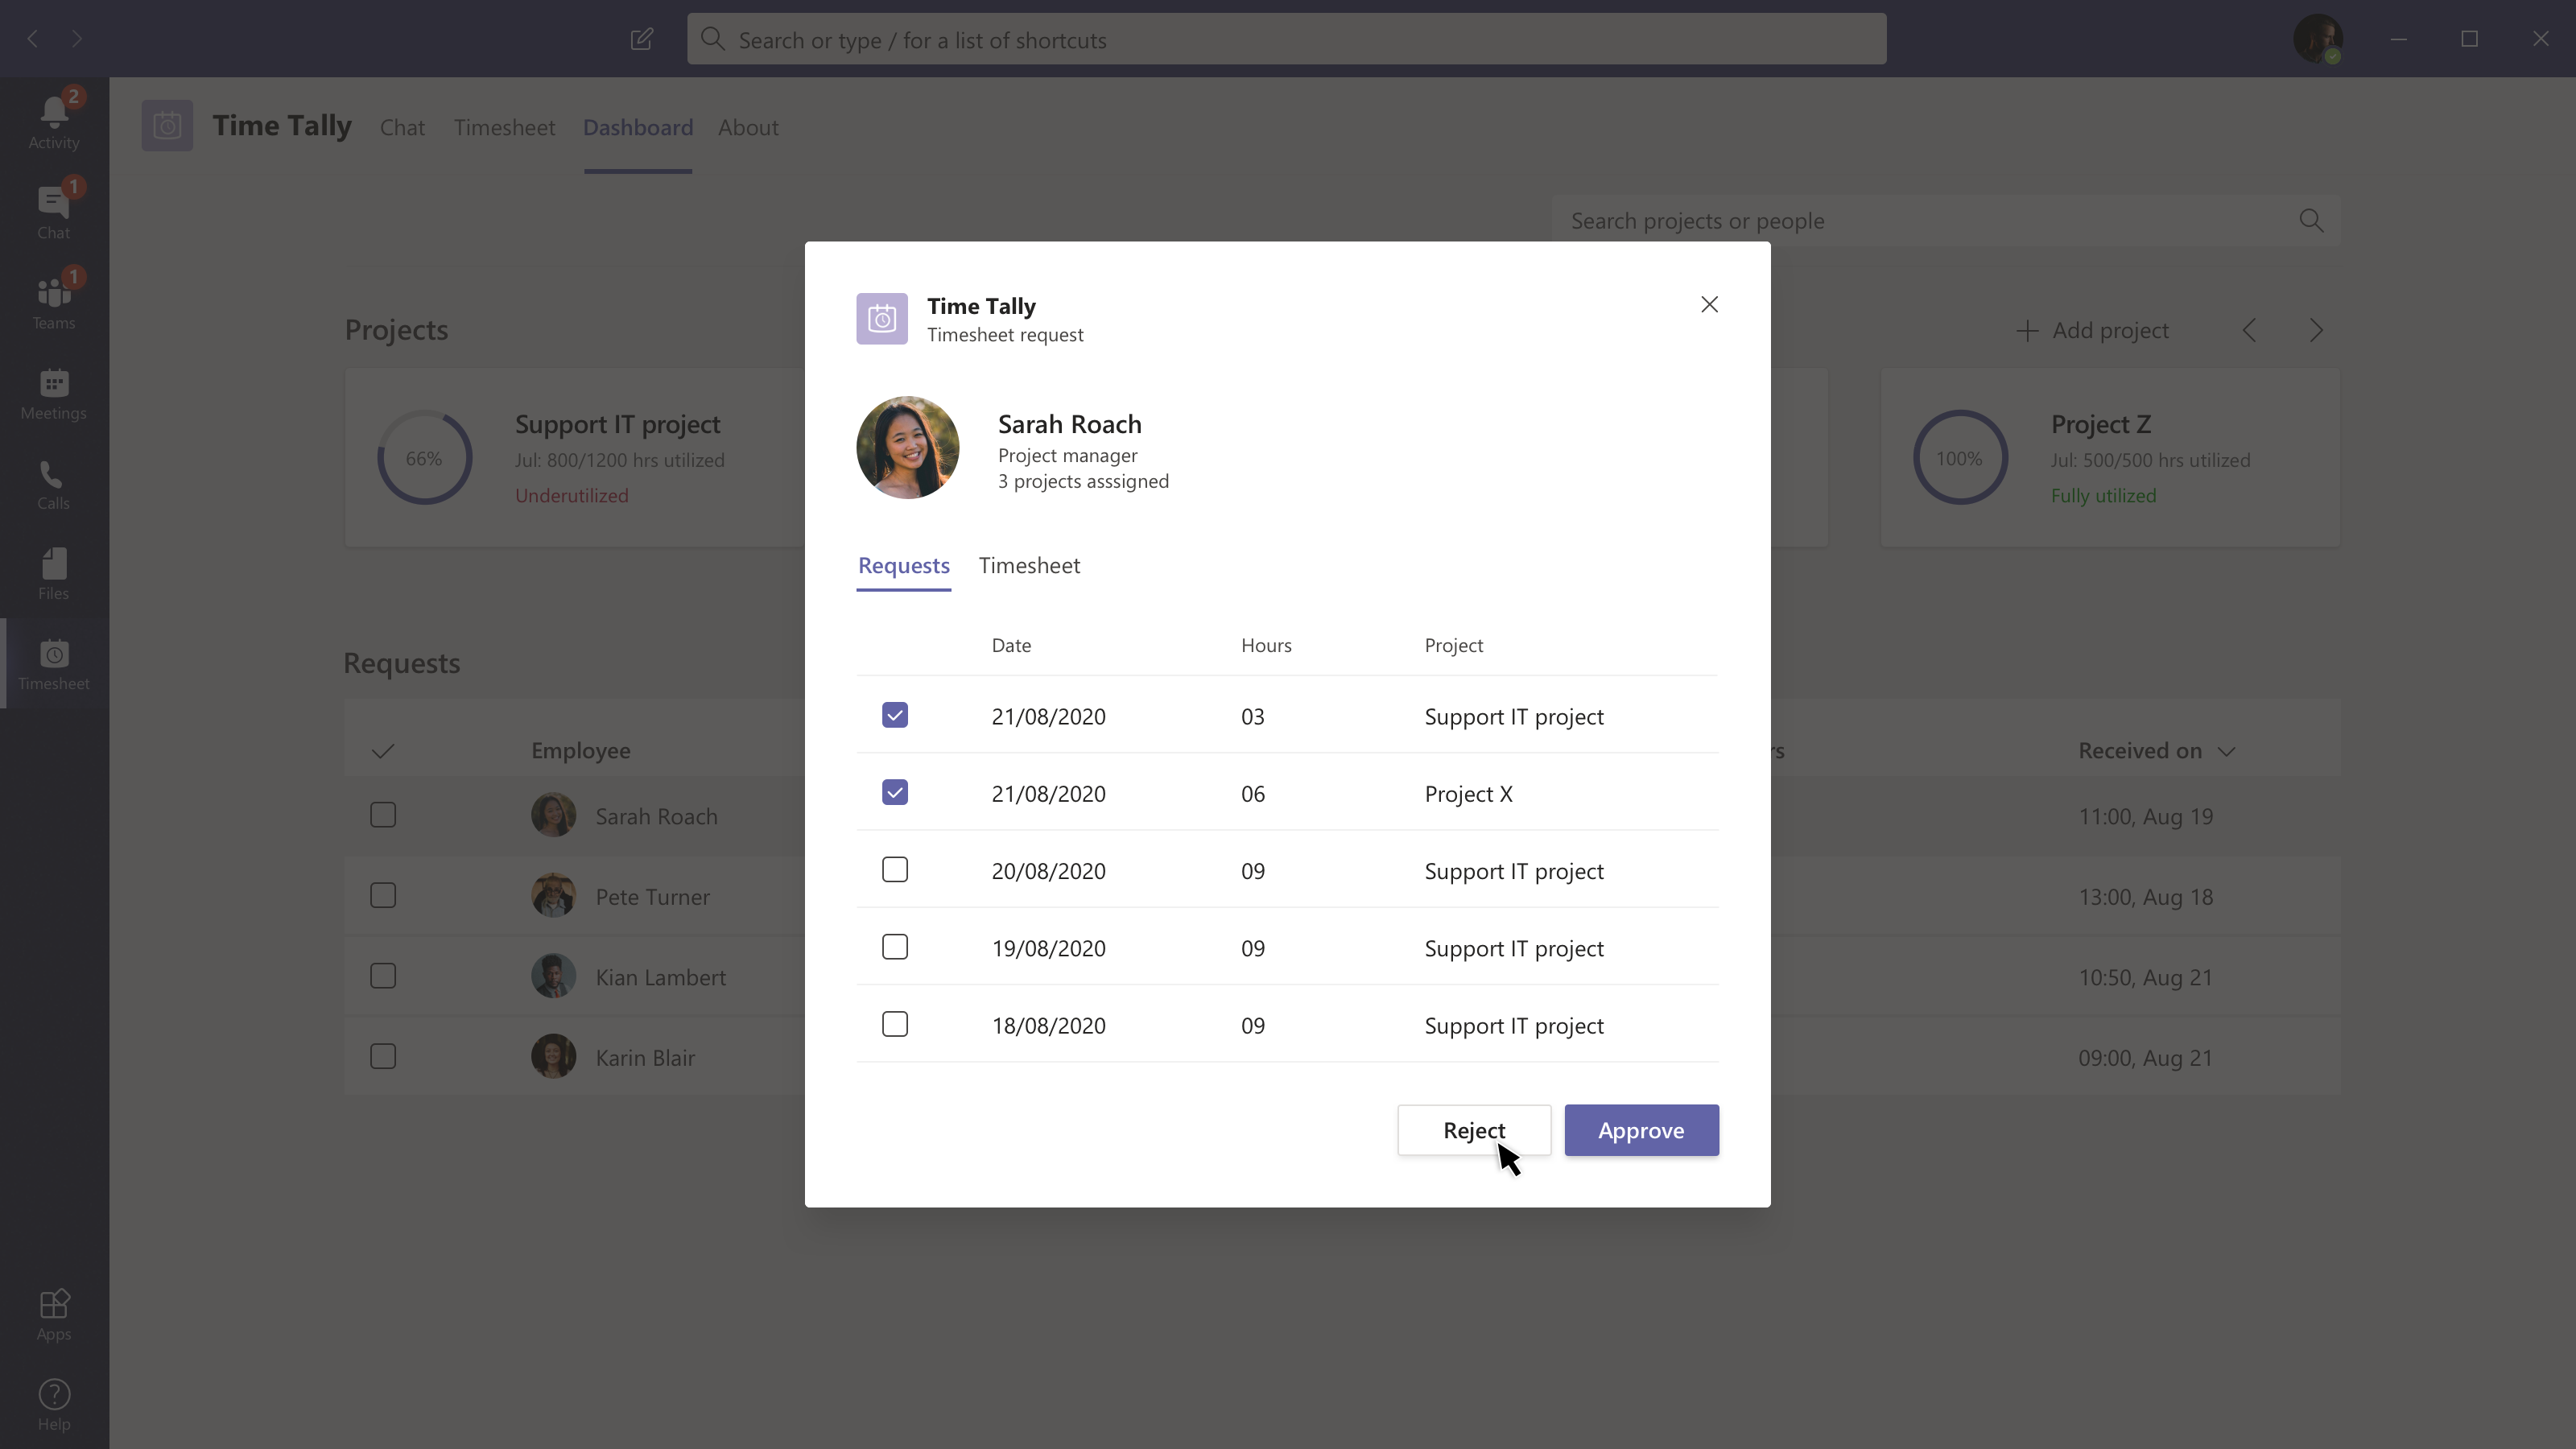Click the 'Underutilized' status label

[572, 496]
